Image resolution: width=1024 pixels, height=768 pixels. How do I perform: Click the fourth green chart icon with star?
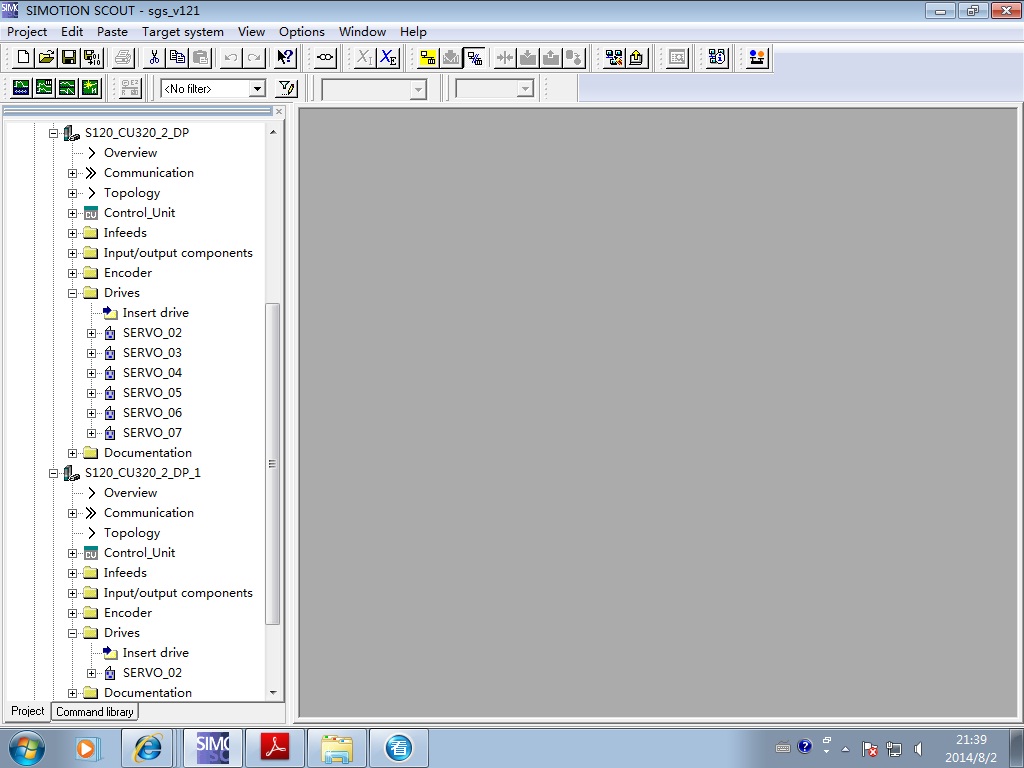click(89, 88)
